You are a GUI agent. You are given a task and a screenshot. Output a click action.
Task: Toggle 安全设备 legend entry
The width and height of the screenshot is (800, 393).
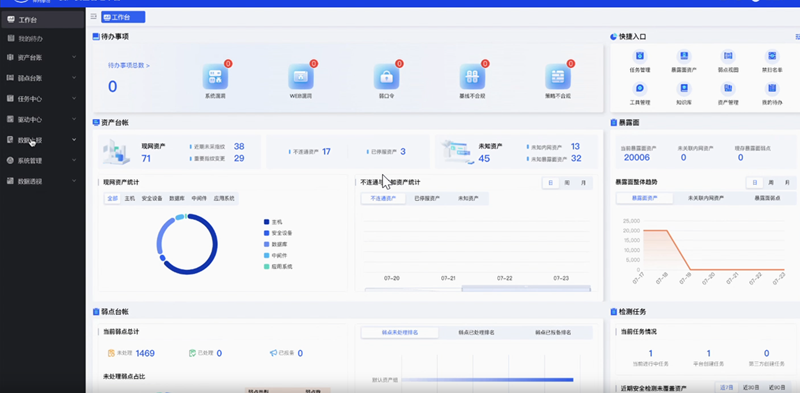278,233
